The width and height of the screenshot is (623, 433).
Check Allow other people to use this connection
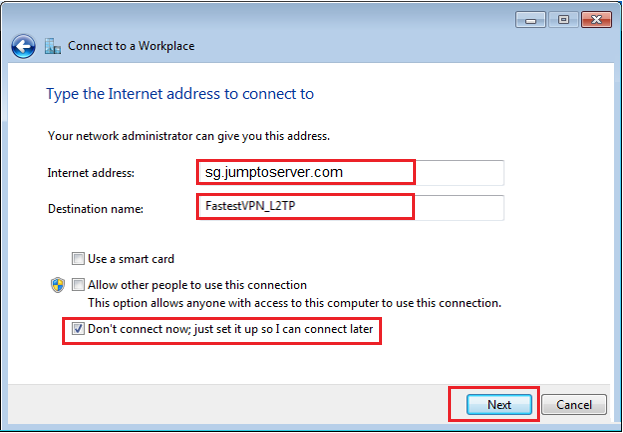(x=78, y=285)
